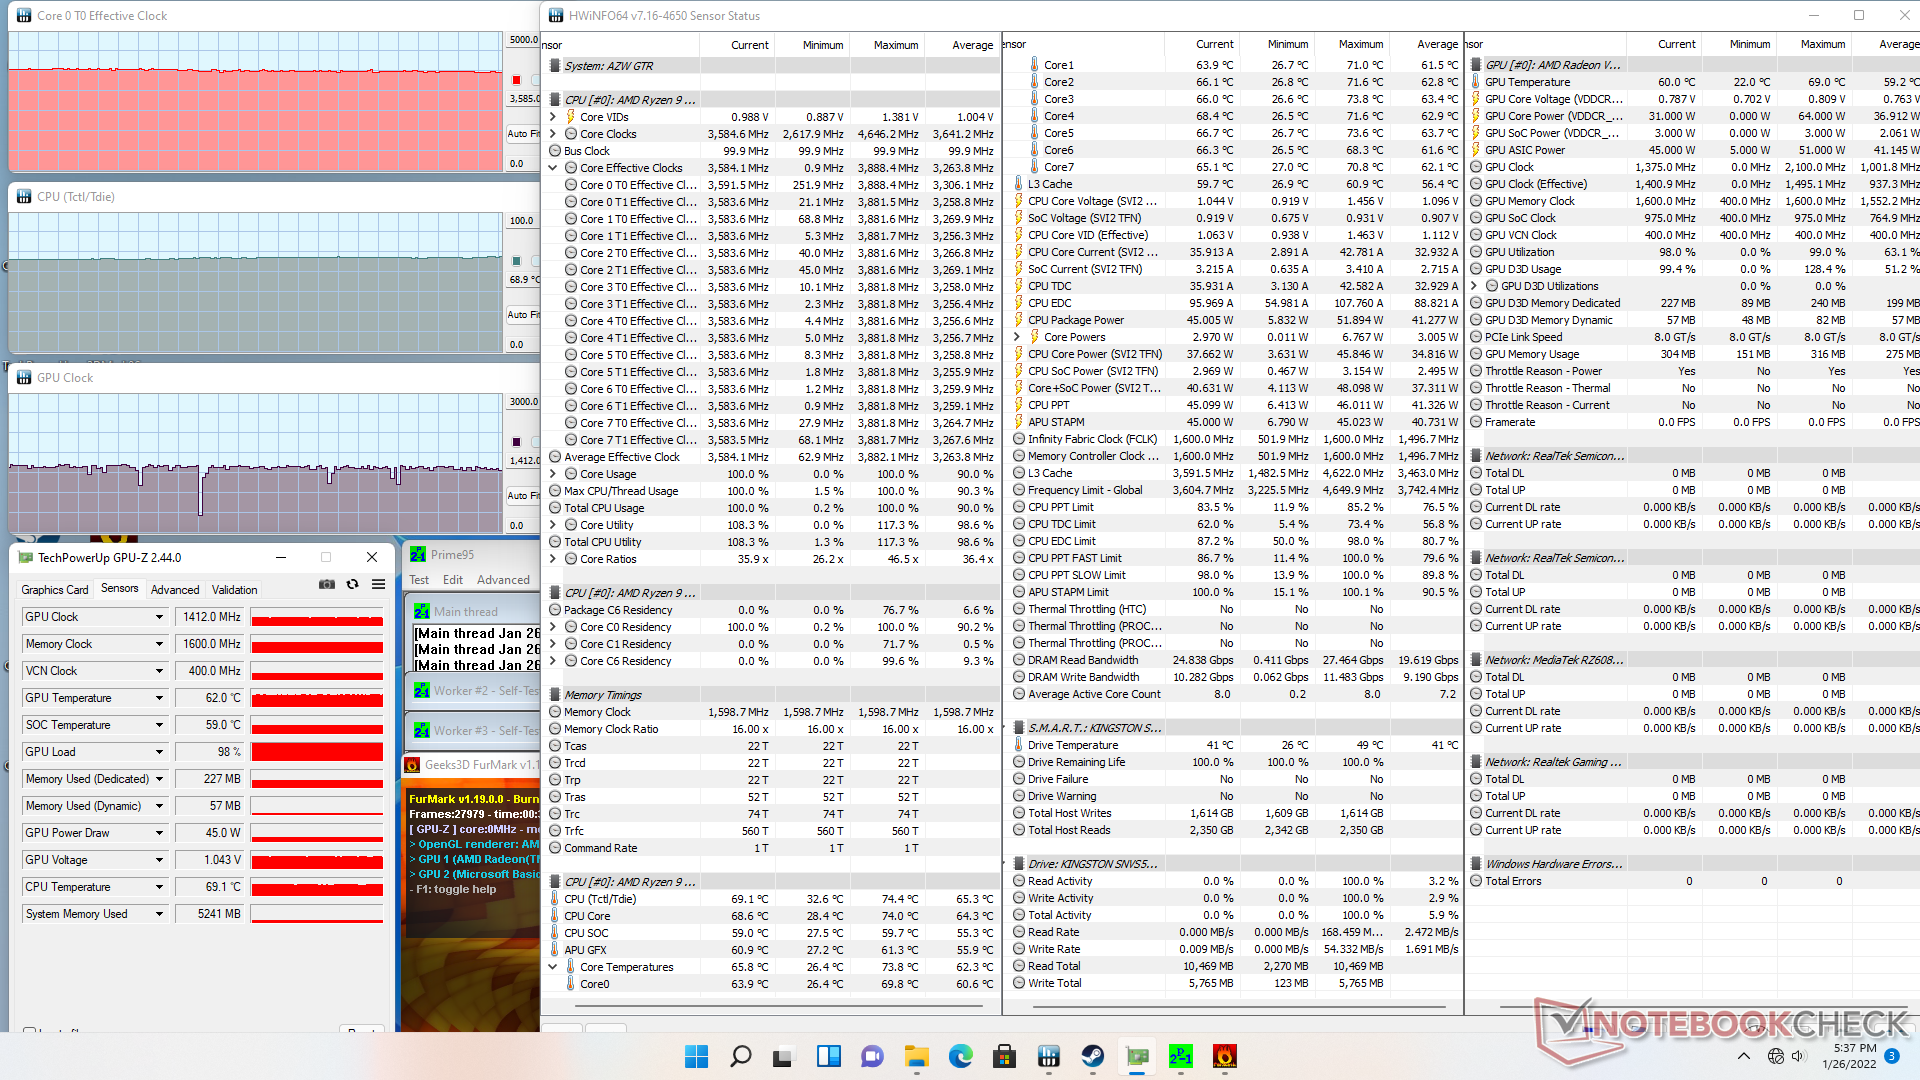This screenshot has width=1920, height=1080.
Task: Open Microsoft Edge from the taskbar
Action: coord(961,1056)
